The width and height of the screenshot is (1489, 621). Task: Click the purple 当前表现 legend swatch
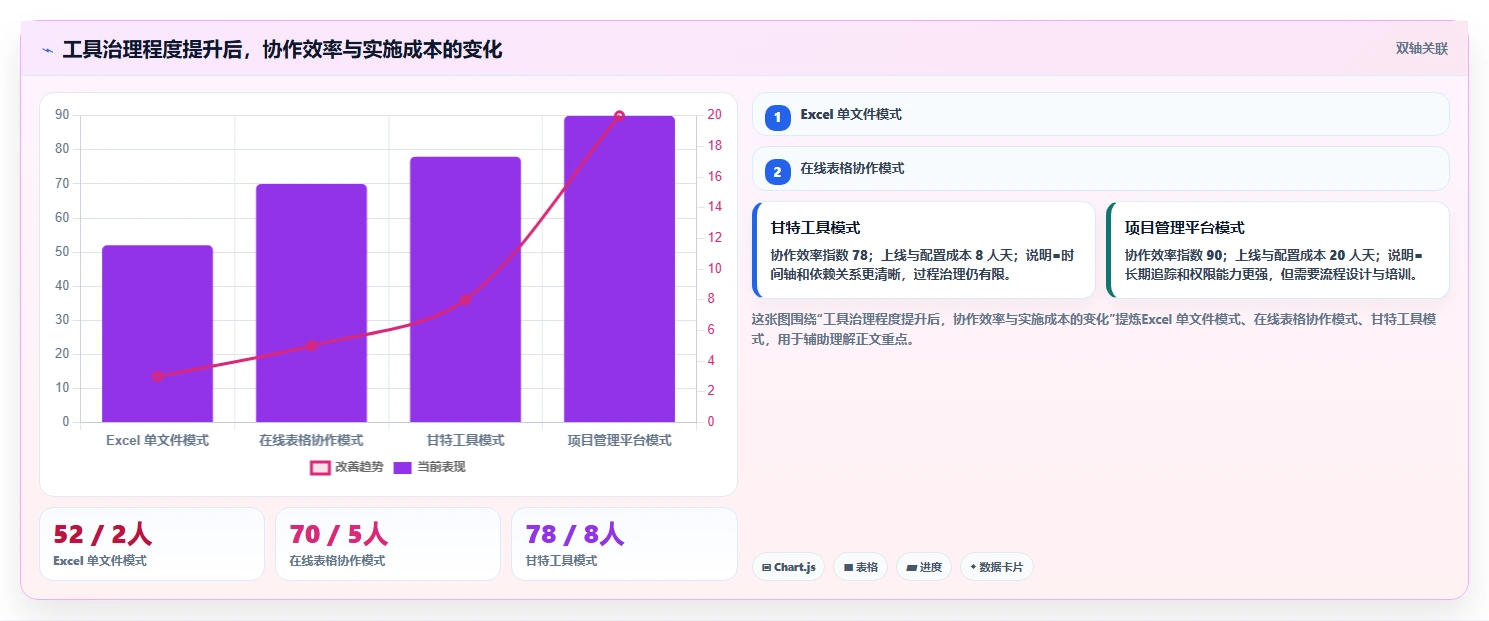(x=403, y=467)
